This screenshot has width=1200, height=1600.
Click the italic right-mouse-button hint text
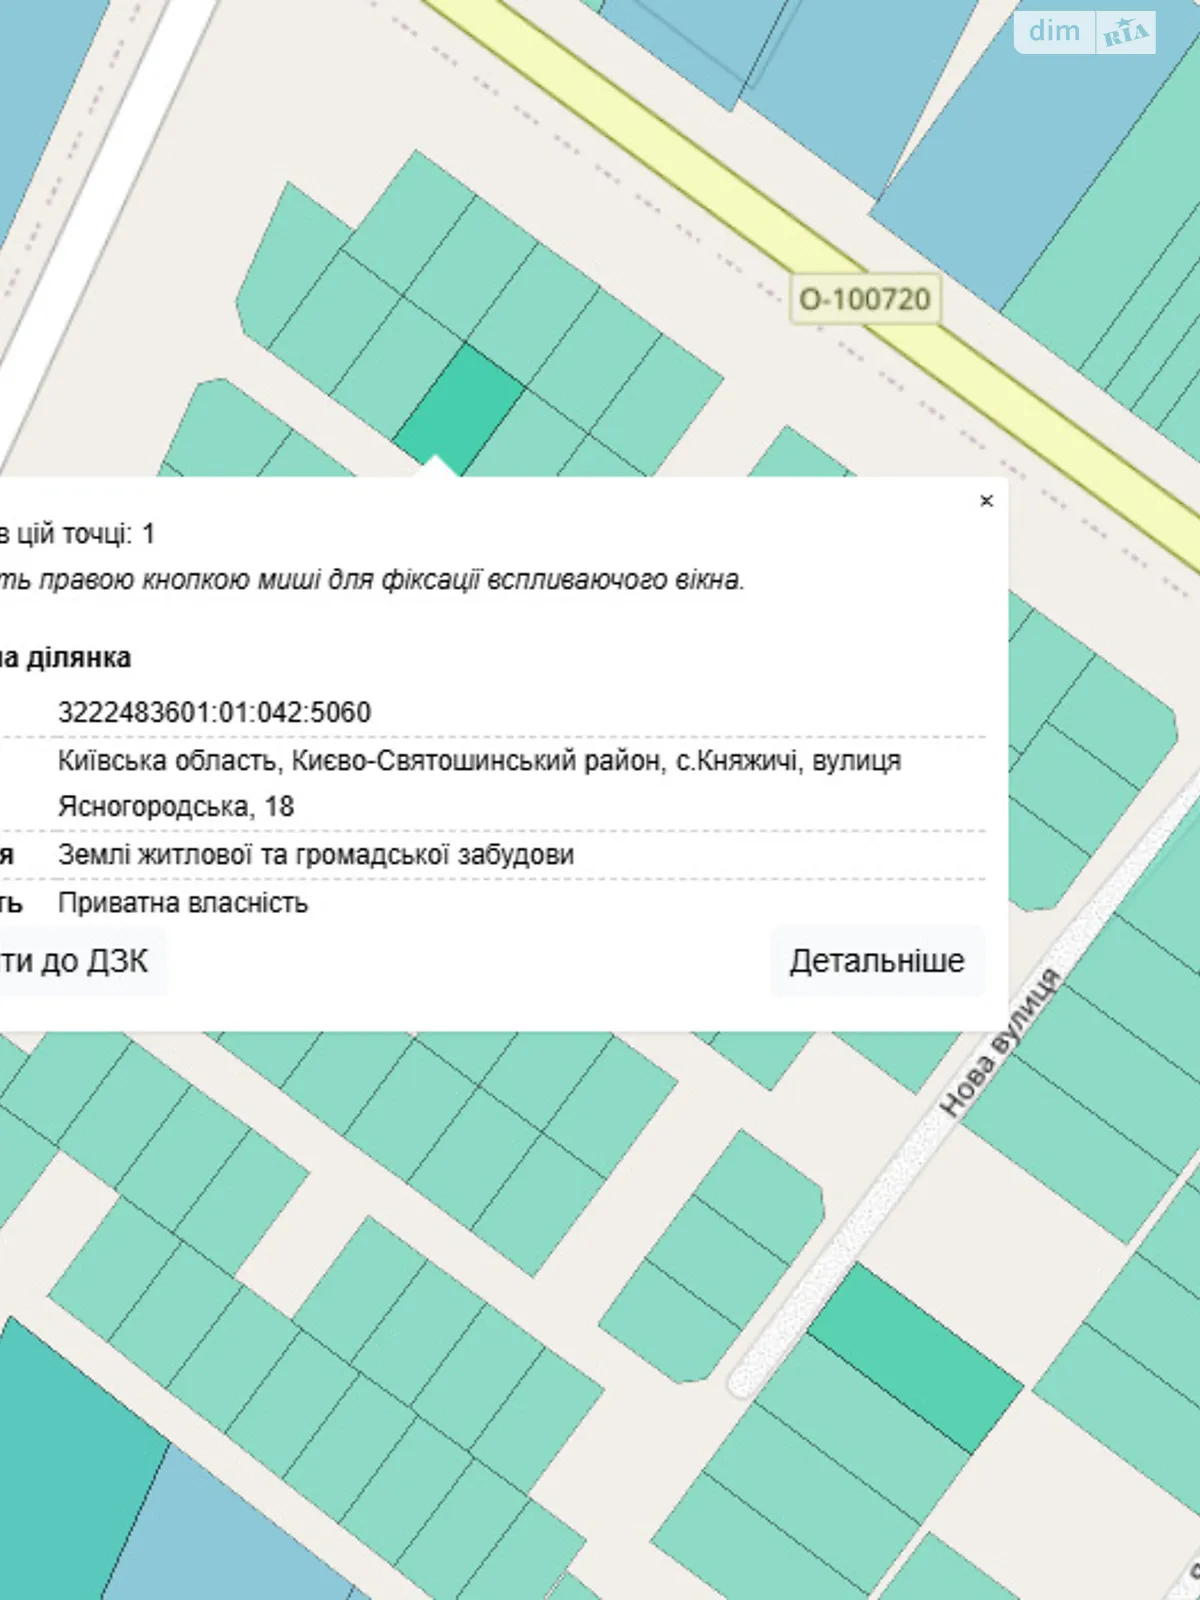pos(370,580)
